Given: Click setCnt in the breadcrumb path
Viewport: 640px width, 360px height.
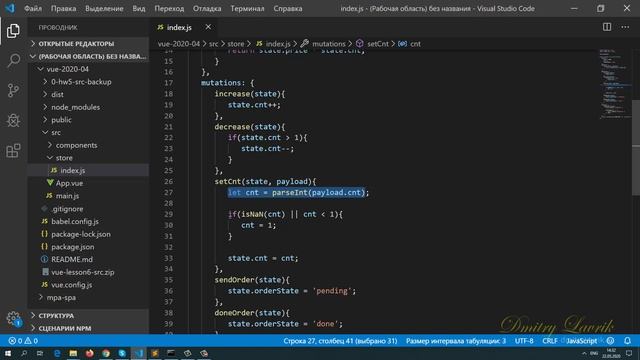Looking at the screenshot, I should 378,44.
